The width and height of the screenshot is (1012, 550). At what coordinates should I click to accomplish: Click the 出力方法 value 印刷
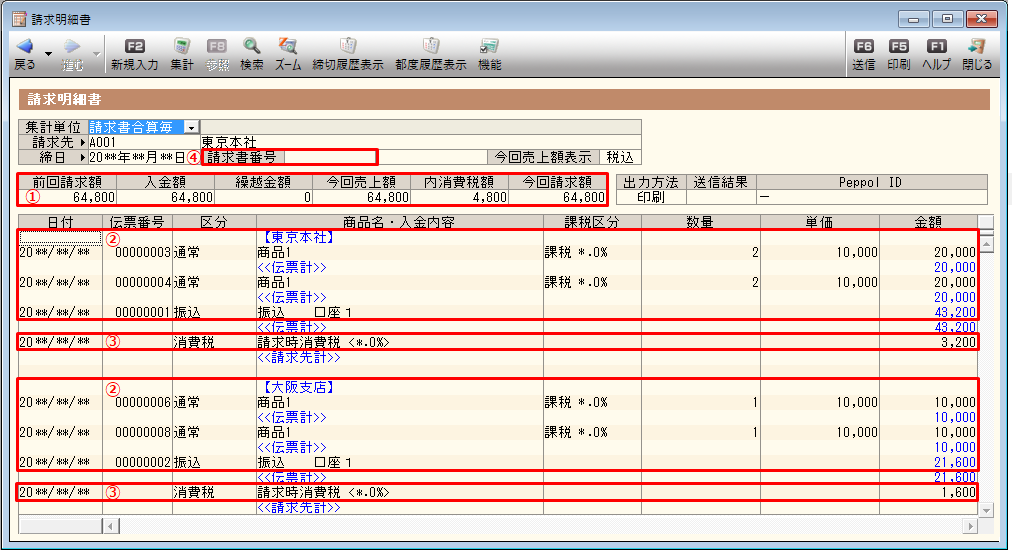[x=651, y=198]
